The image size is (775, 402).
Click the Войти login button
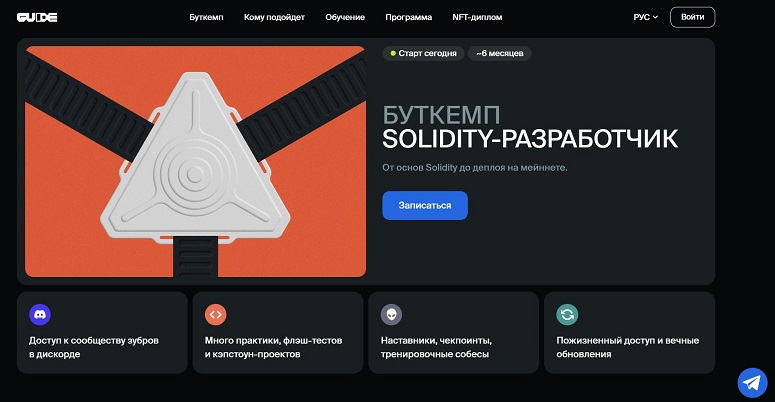tap(692, 17)
